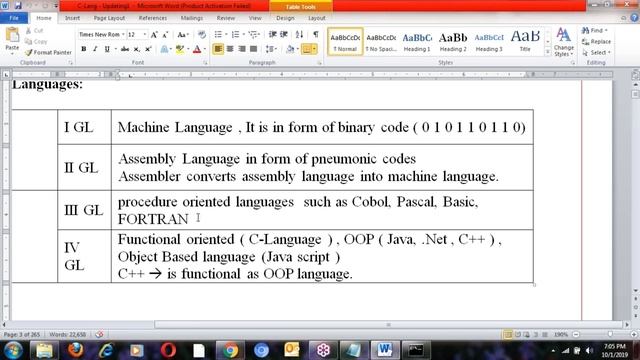Switch to the Insert tab
This screenshot has height=360, width=640.
pyautogui.click(x=72, y=18)
